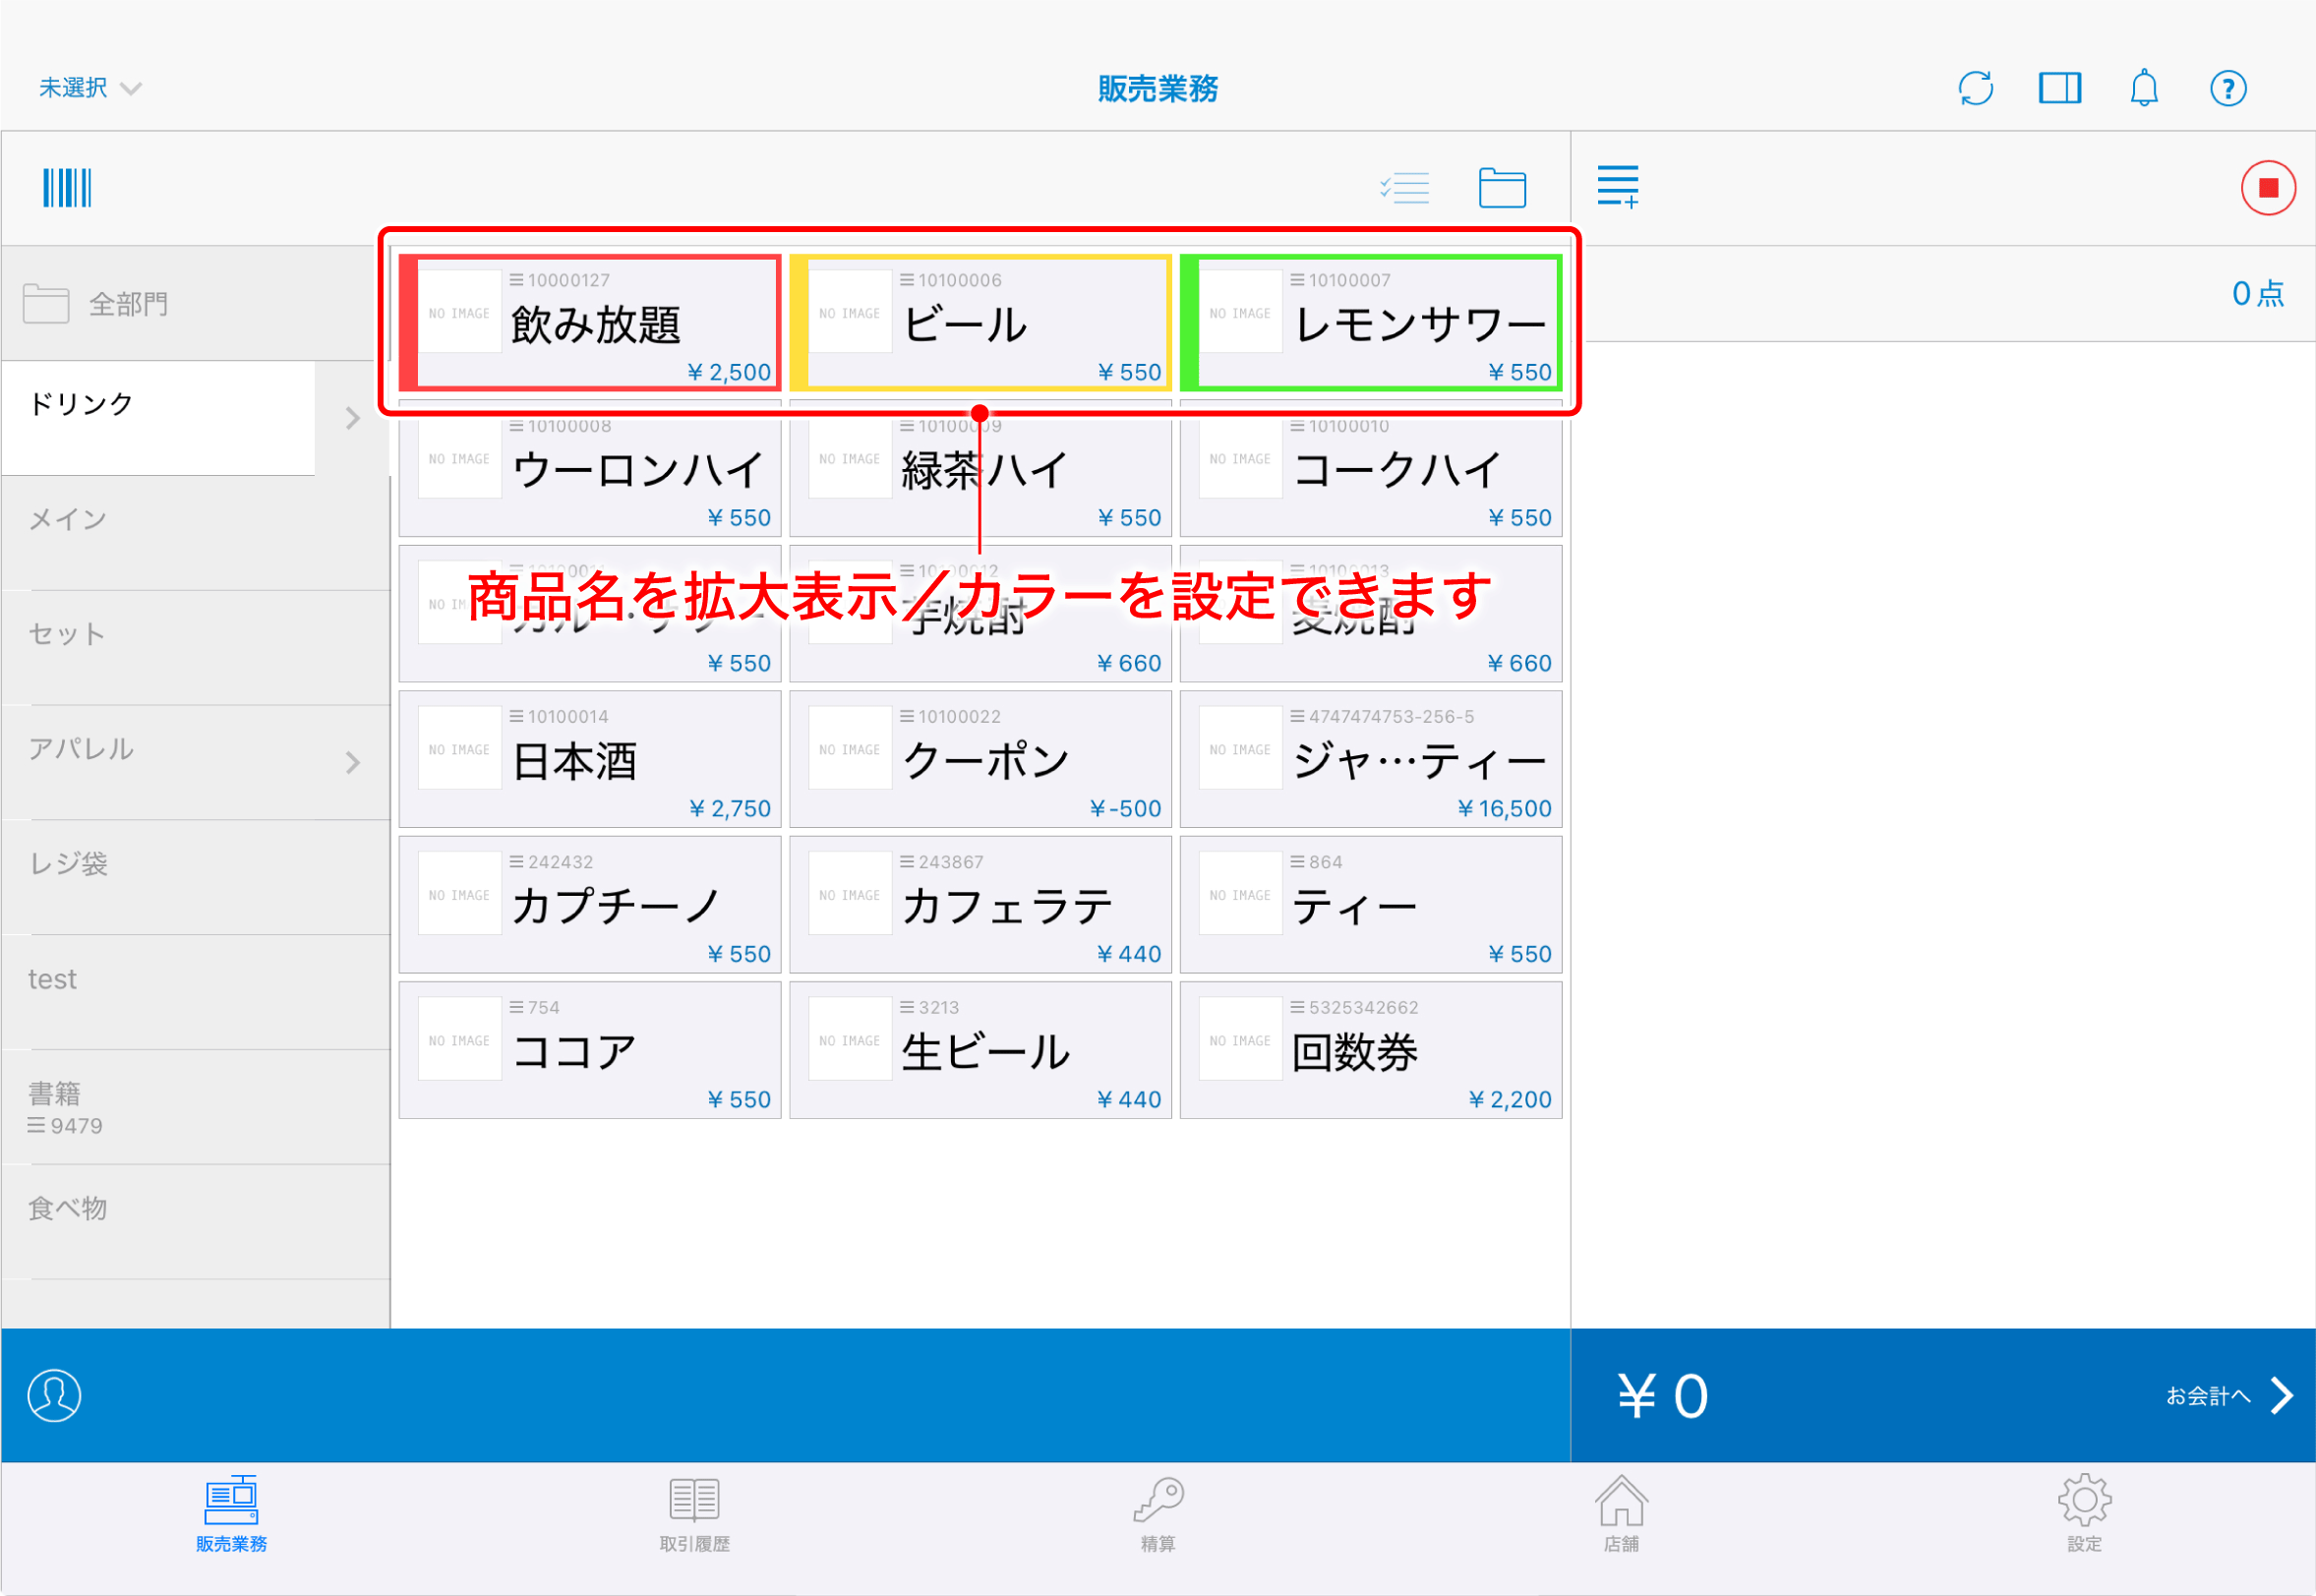Add ビール yellow product tile
This screenshot has height=1596, width=2316.
(x=980, y=323)
